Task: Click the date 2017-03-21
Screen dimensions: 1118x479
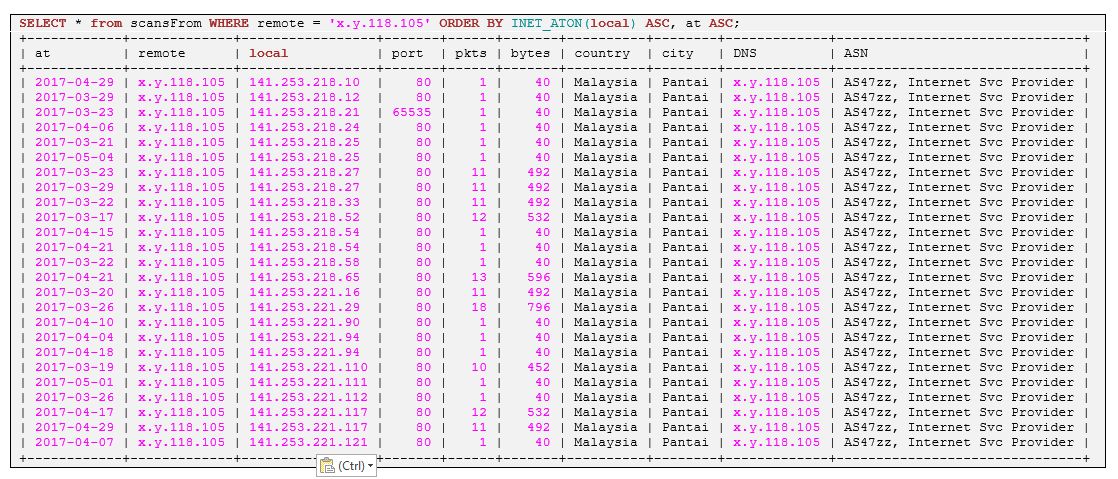Action: [x=74, y=142]
